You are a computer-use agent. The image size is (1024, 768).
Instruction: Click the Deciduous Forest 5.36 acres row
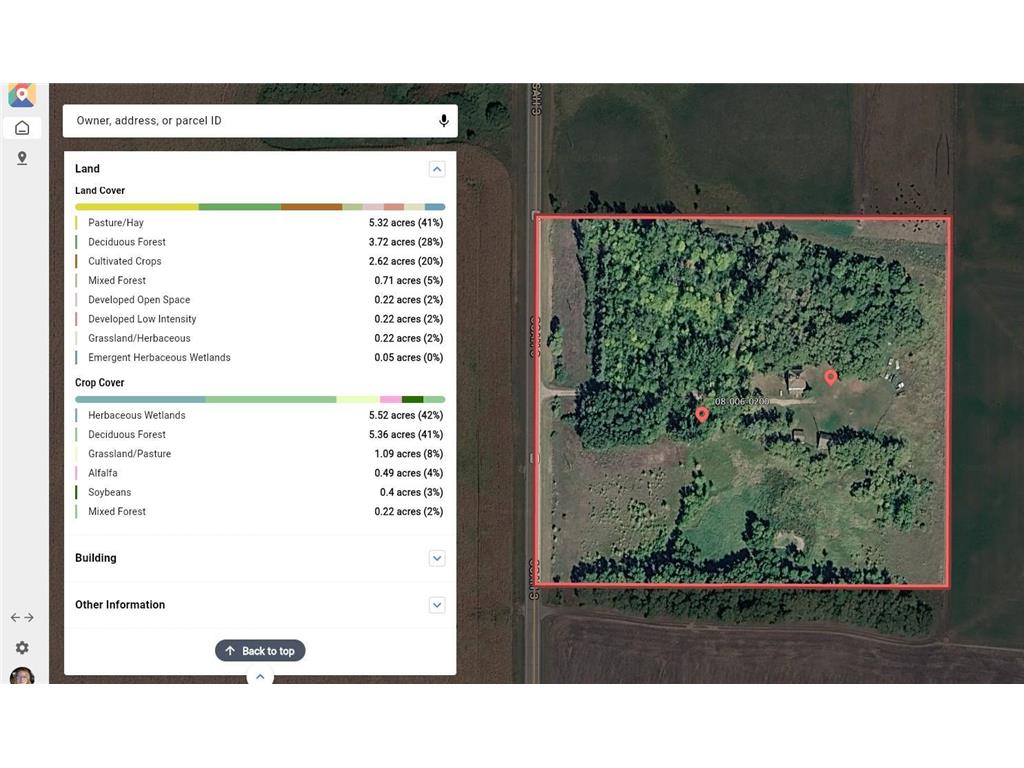tap(259, 434)
